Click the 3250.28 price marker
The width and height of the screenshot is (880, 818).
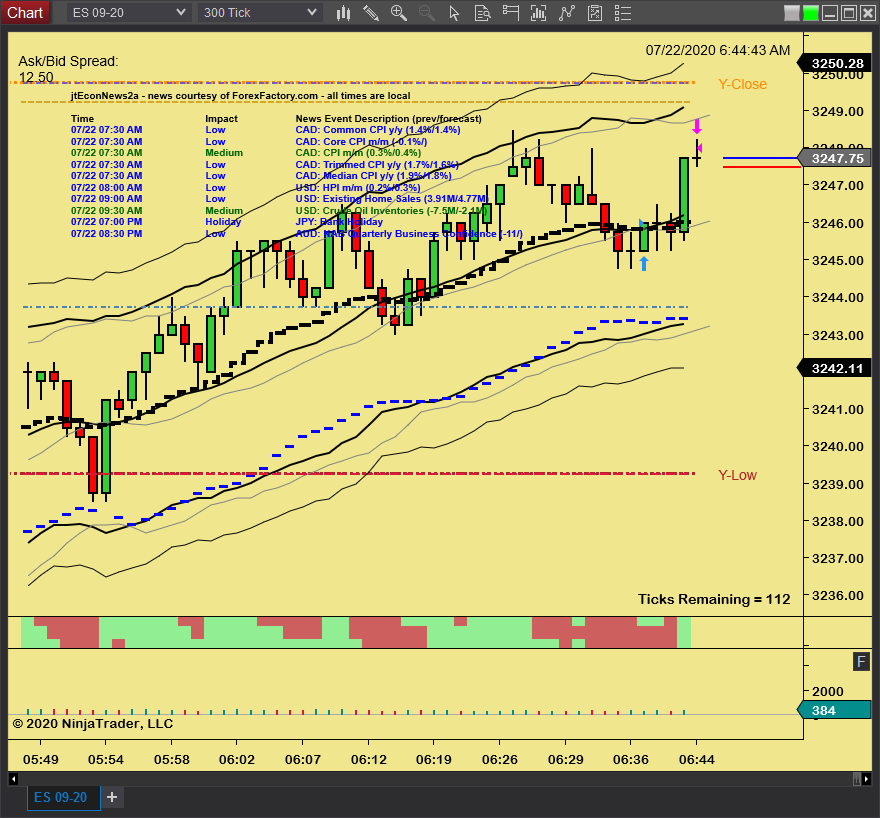(834, 63)
